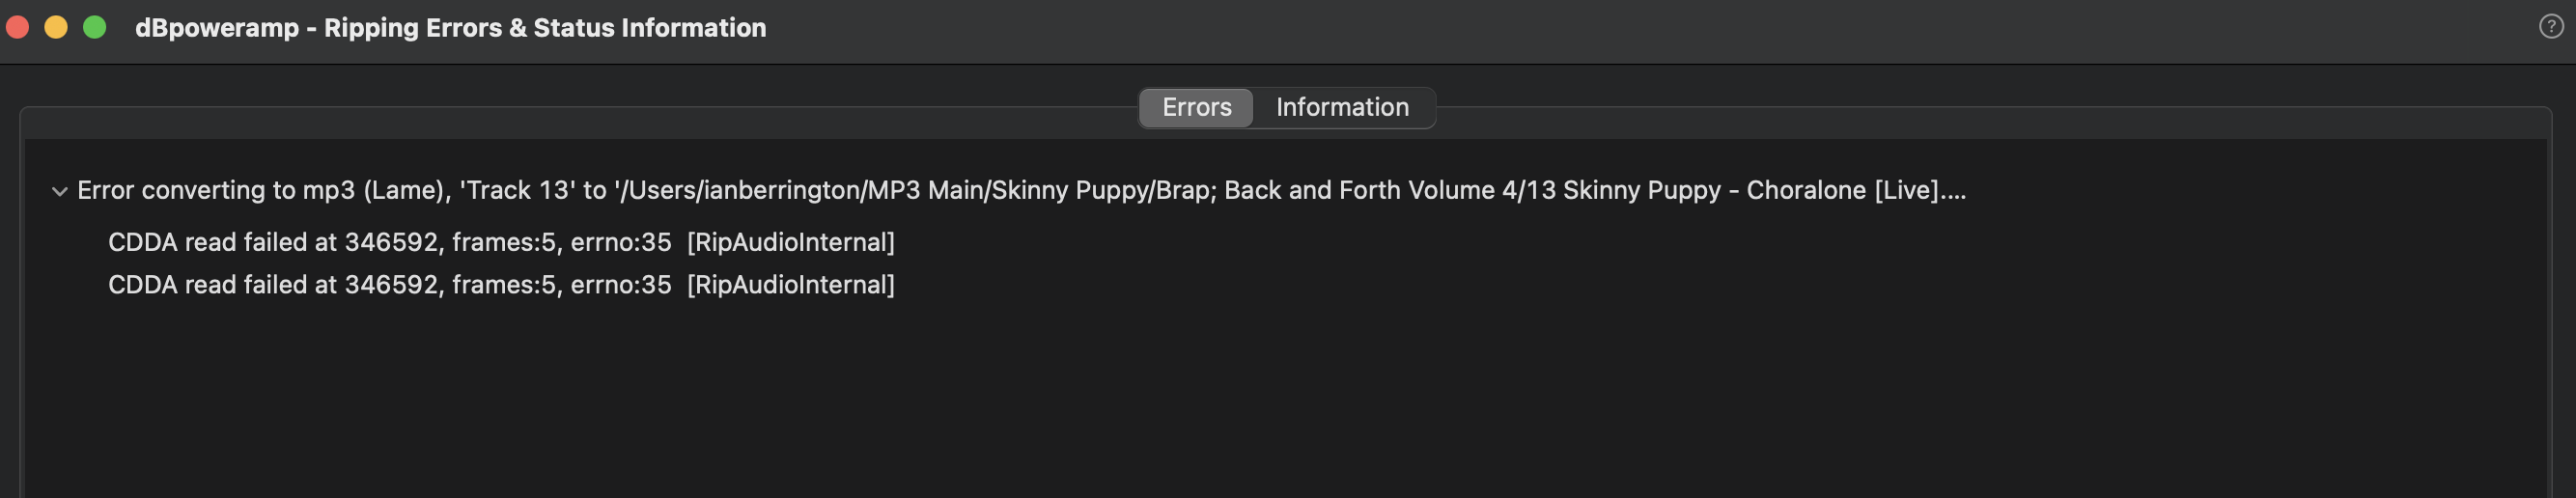Zoom the window with the green button
The image size is (2576, 498).
click(95, 27)
